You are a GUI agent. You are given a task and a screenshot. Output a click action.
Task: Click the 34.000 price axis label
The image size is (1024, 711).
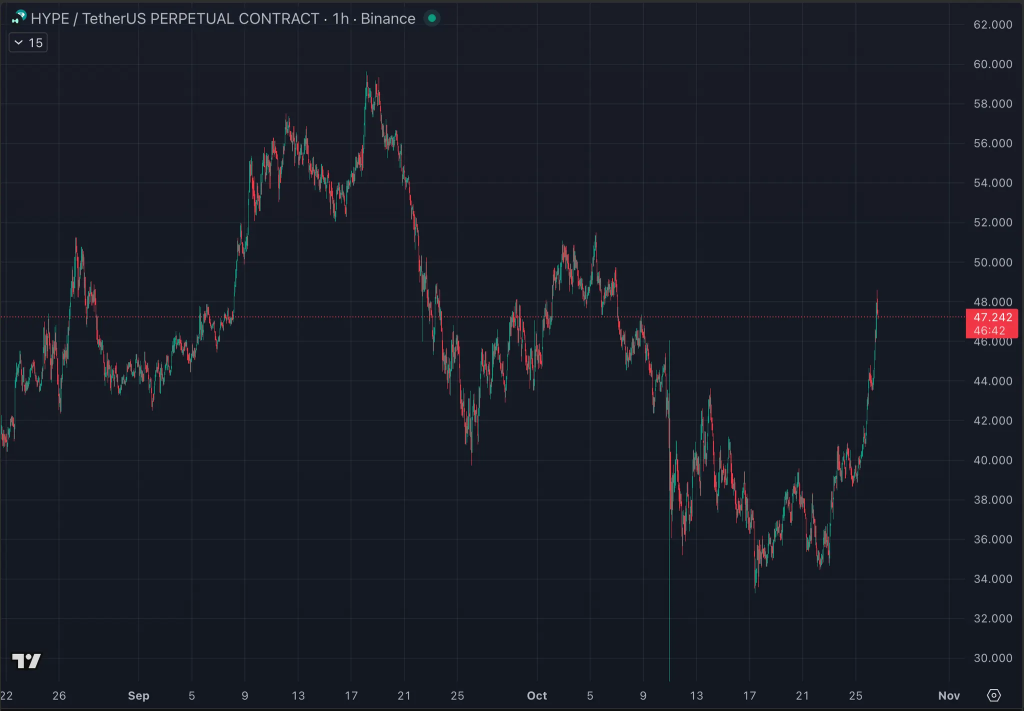click(x=991, y=579)
